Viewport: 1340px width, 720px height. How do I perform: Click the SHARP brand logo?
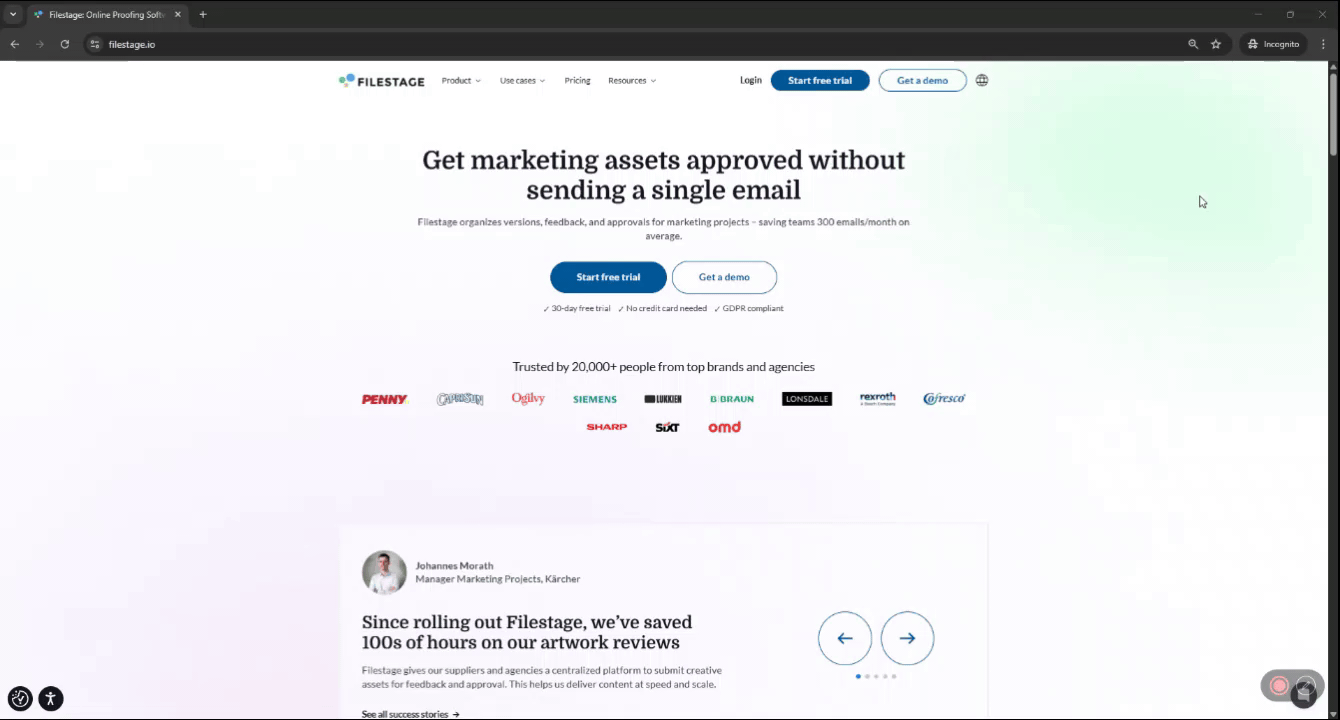tap(607, 427)
